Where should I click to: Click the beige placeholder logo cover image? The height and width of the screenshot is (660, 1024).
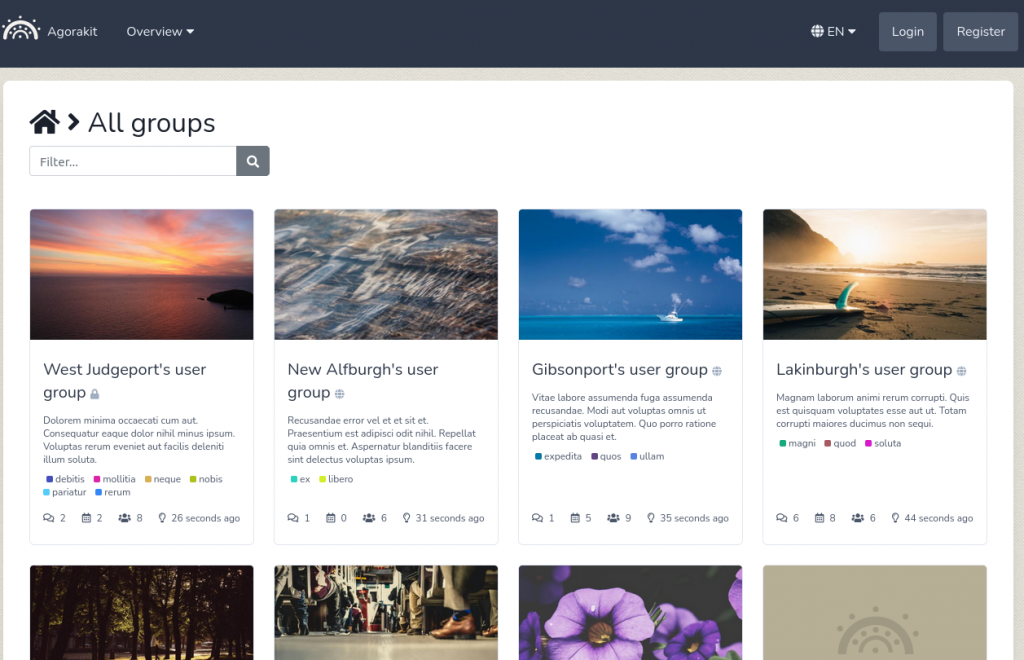point(874,612)
